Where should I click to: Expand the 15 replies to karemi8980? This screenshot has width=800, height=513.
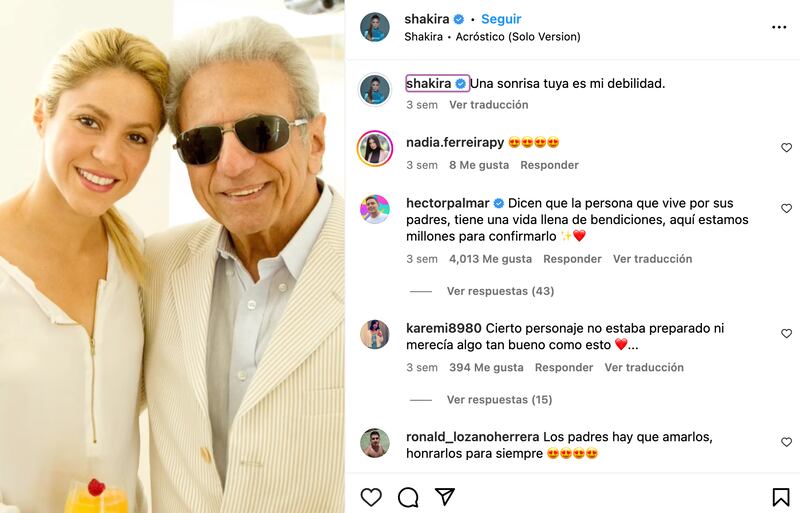[x=499, y=400]
